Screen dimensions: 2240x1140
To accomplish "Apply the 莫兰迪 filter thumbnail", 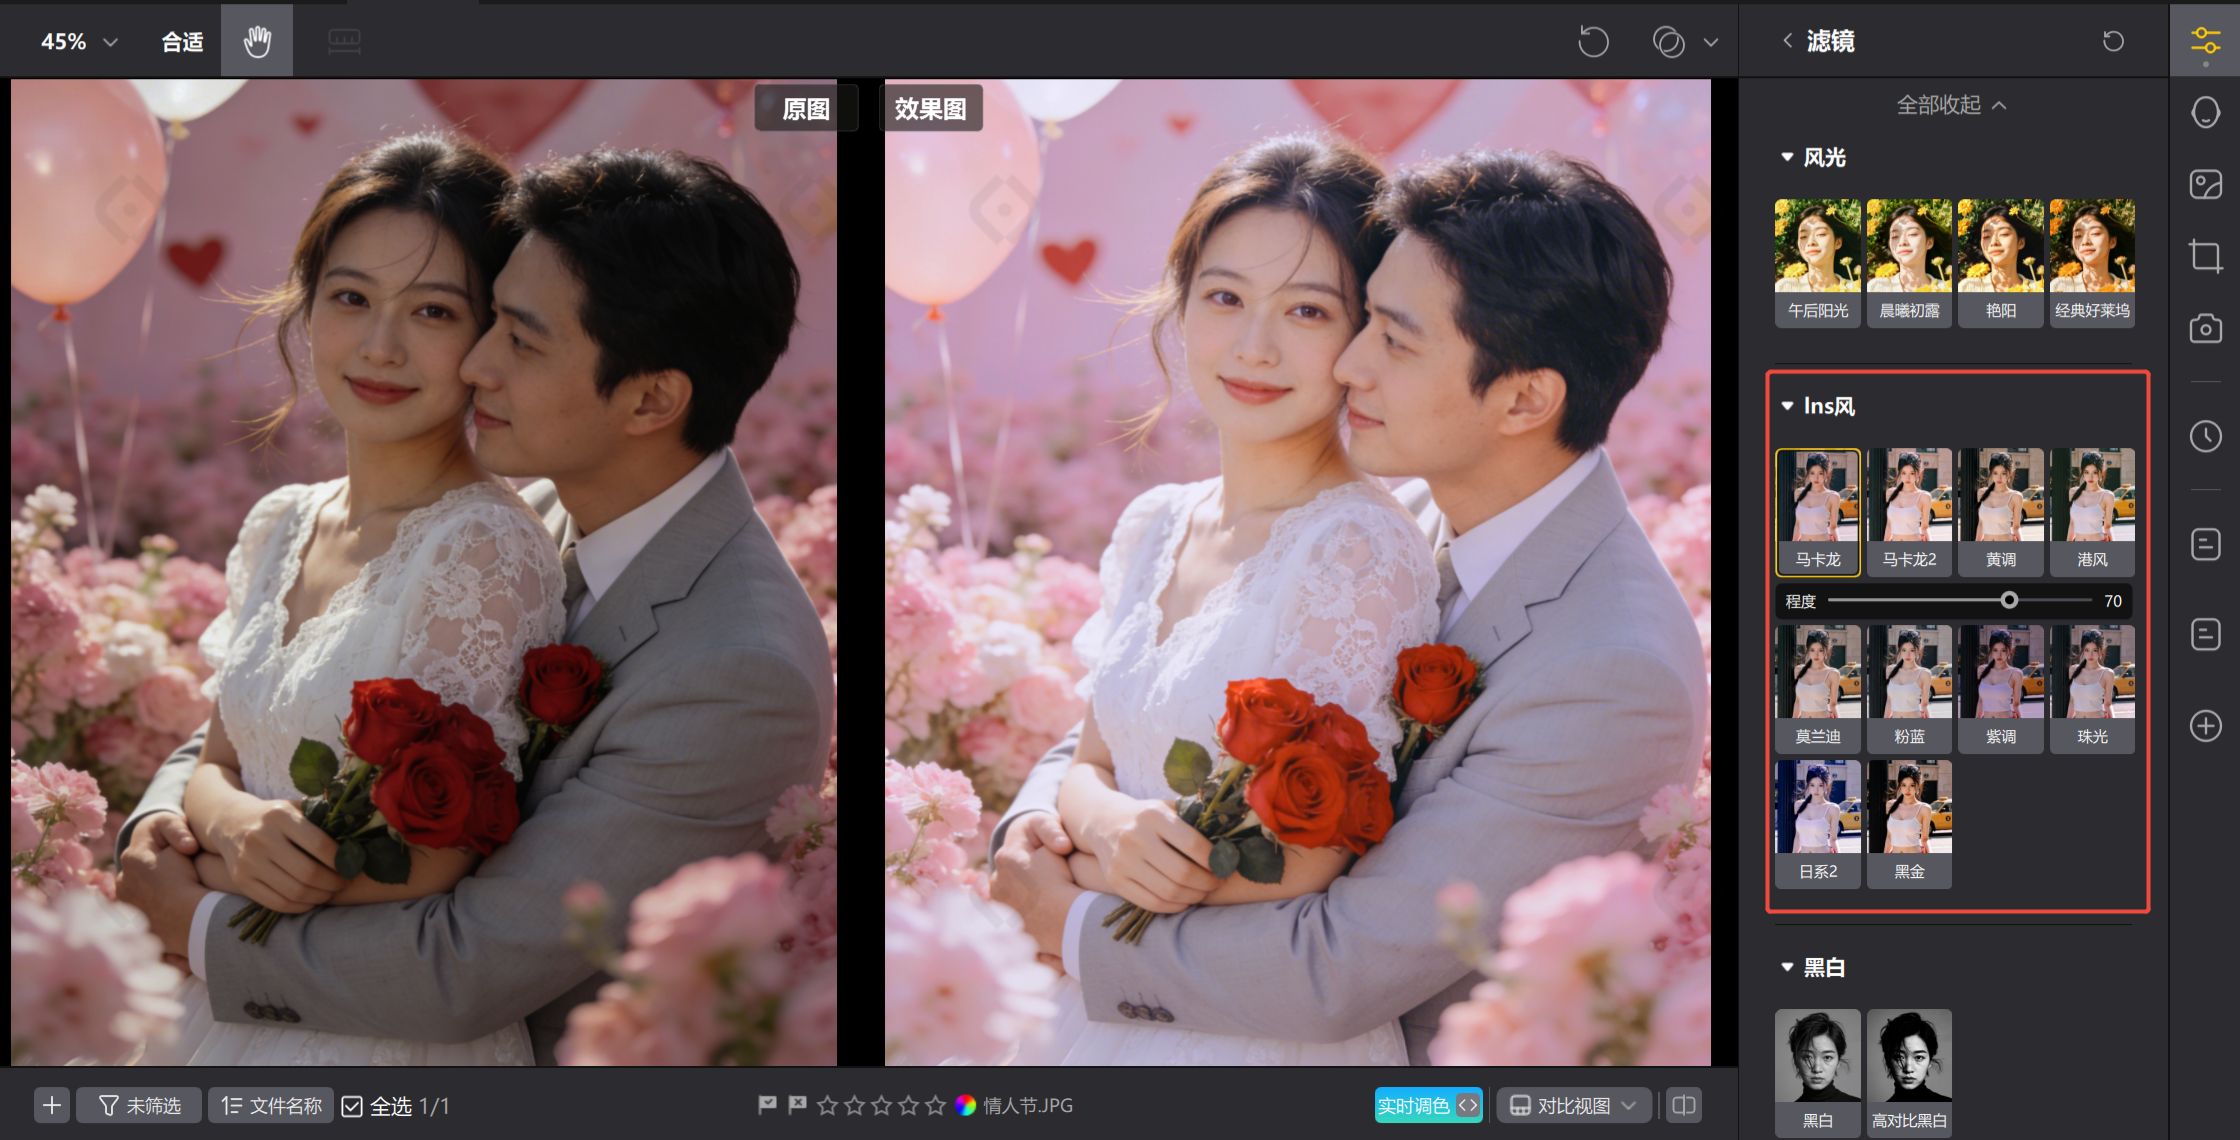I will tap(1817, 687).
